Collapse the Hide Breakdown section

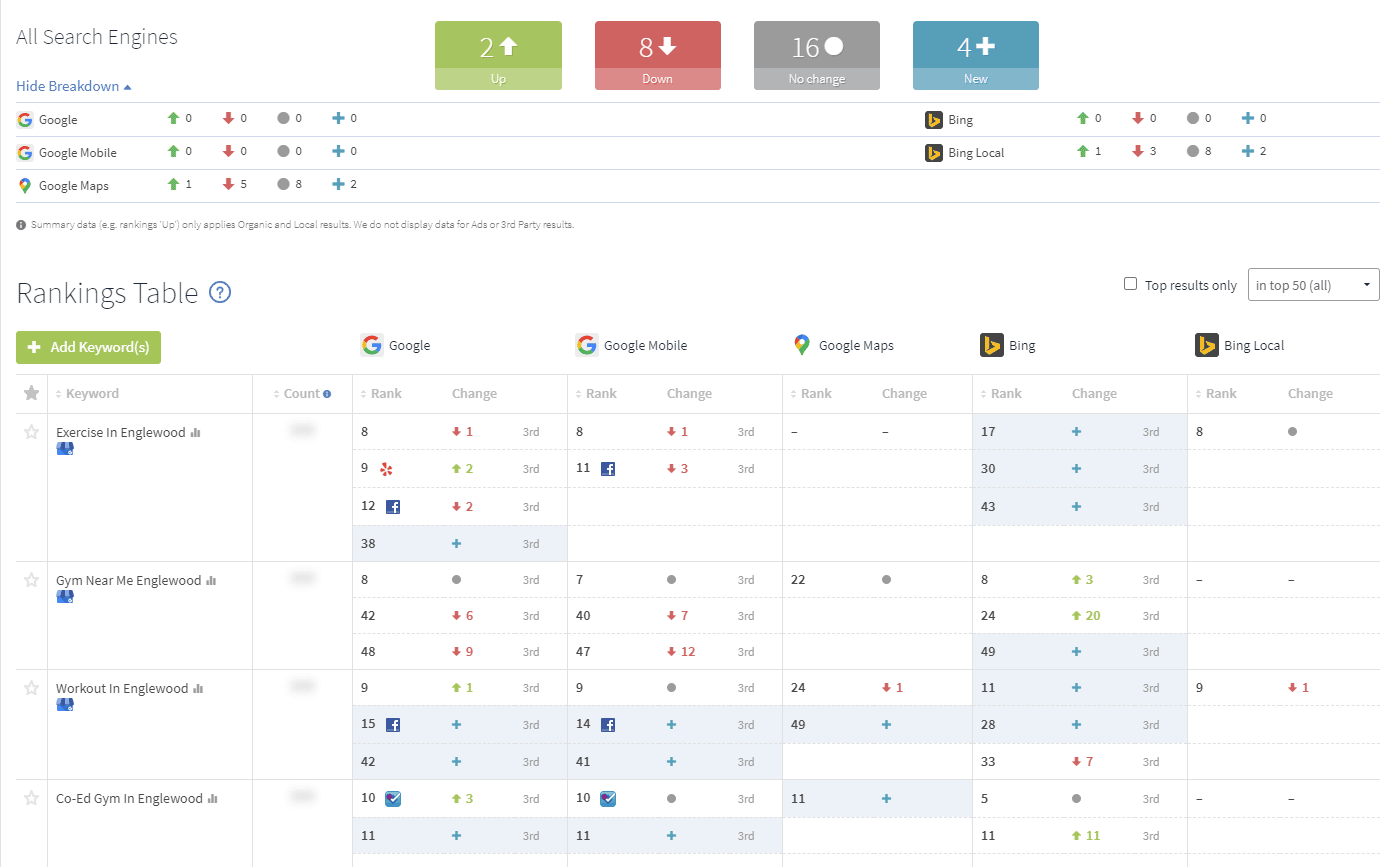(73, 86)
